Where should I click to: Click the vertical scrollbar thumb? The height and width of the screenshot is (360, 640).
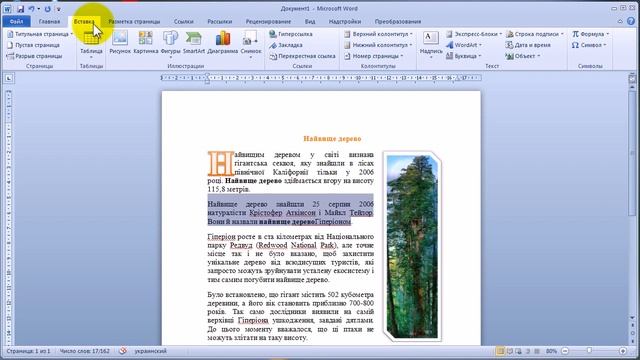pos(632,153)
